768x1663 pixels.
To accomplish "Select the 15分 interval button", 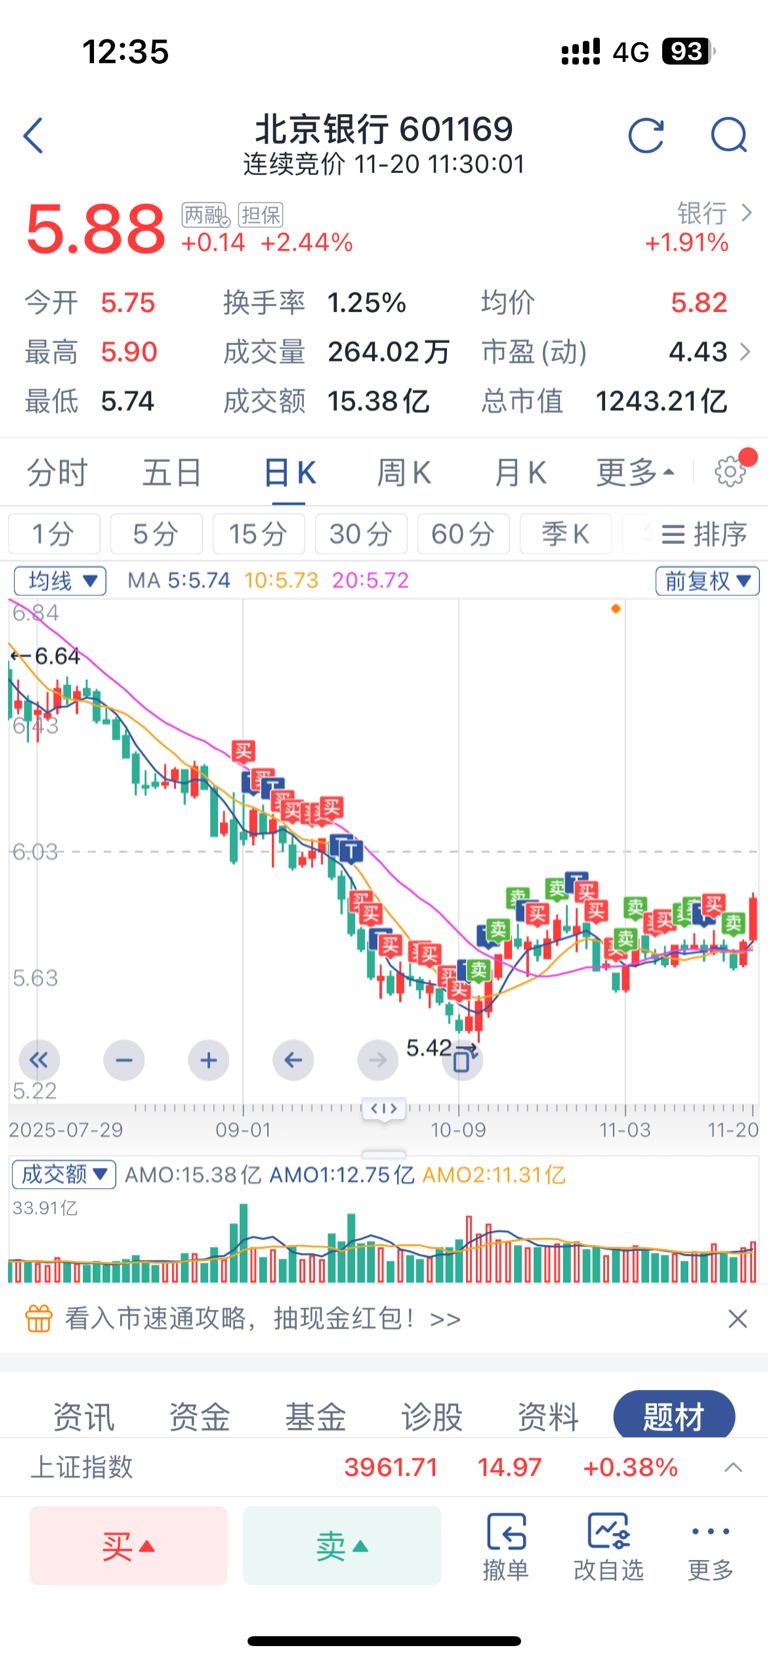I will coord(258,534).
